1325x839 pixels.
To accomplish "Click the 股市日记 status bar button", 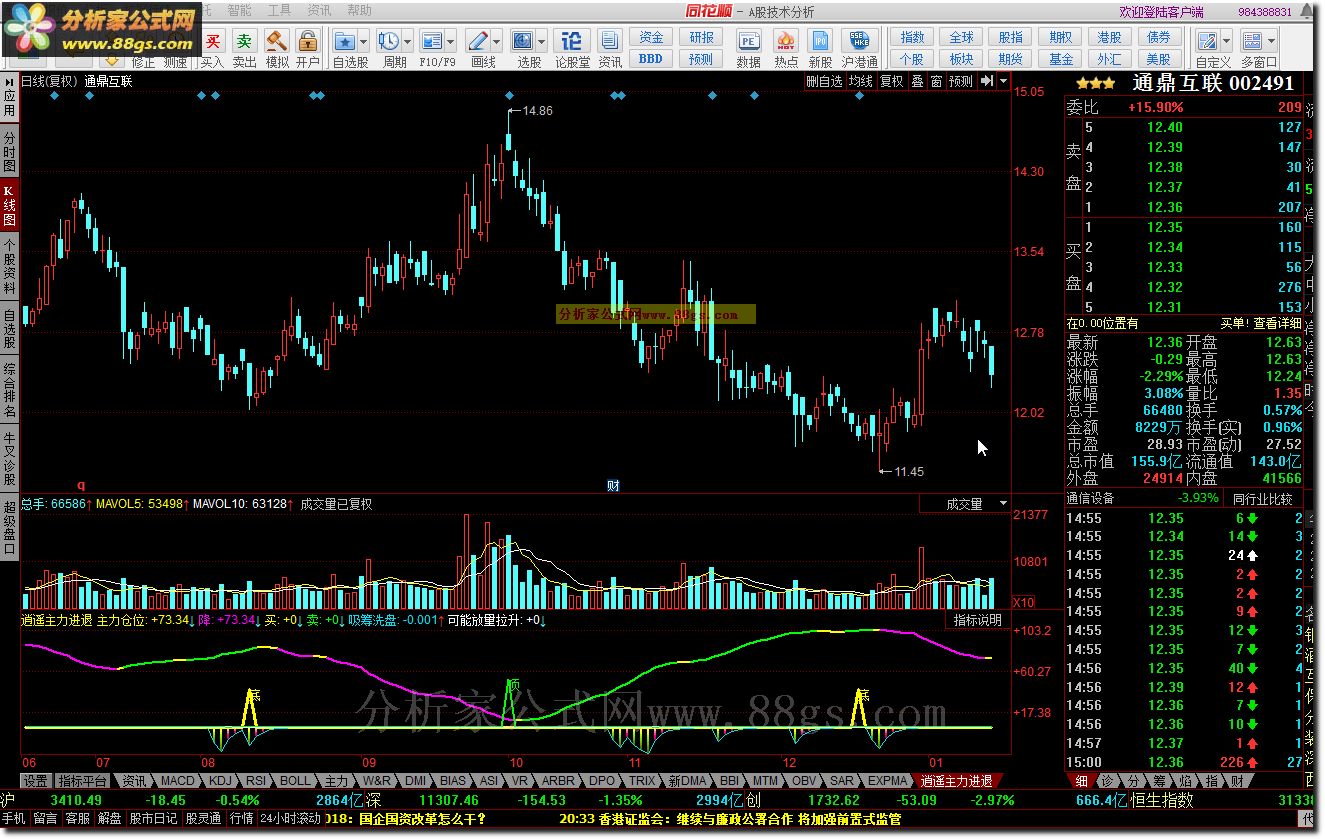I will pyautogui.click(x=154, y=818).
